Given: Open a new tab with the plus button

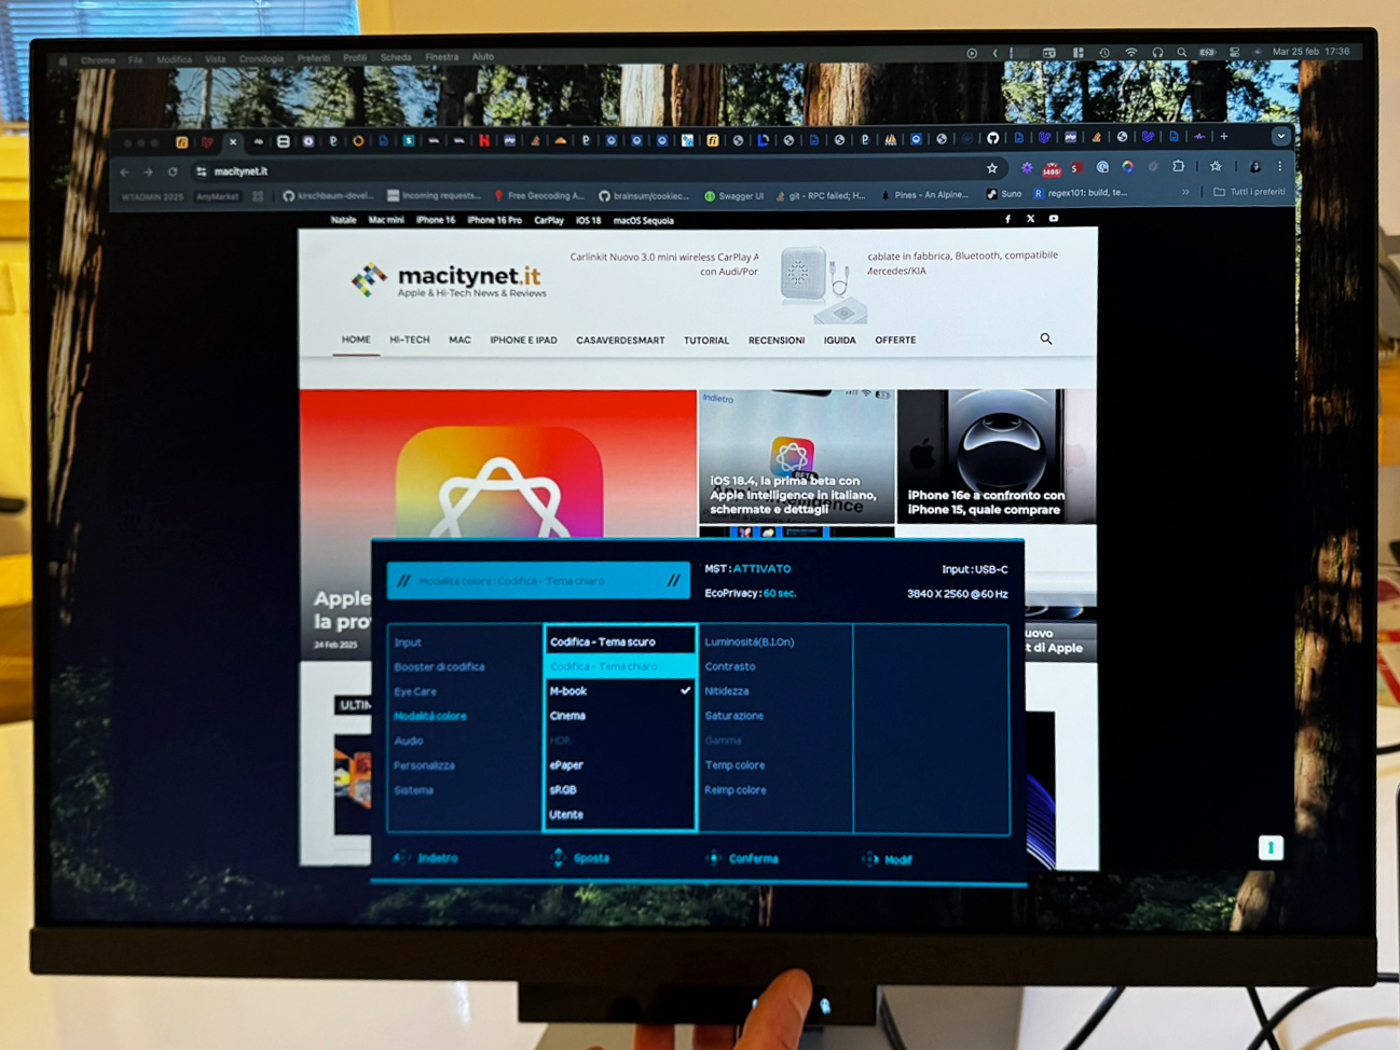Looking at the screenshot, I should point(1224,136).
